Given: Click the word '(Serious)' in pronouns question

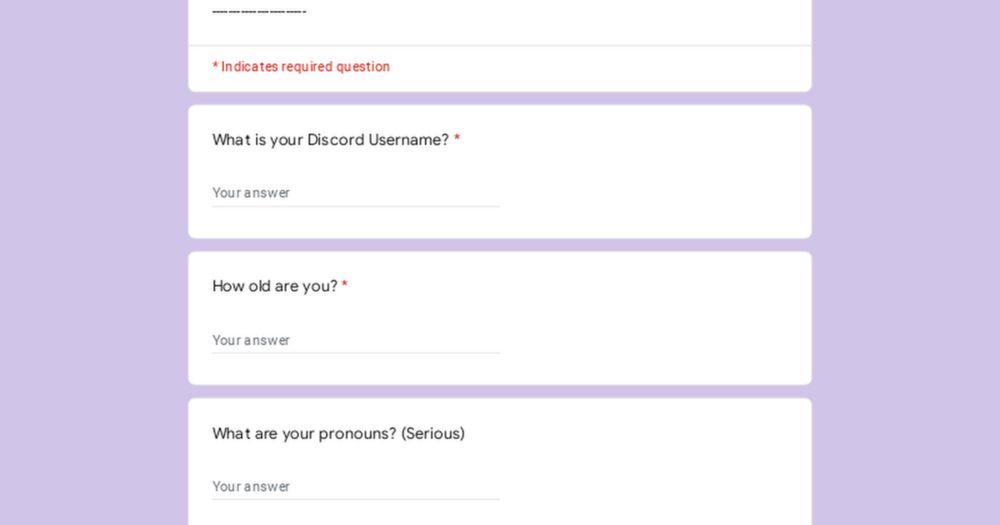Looking at the screenshot, I should pos(433,433).
